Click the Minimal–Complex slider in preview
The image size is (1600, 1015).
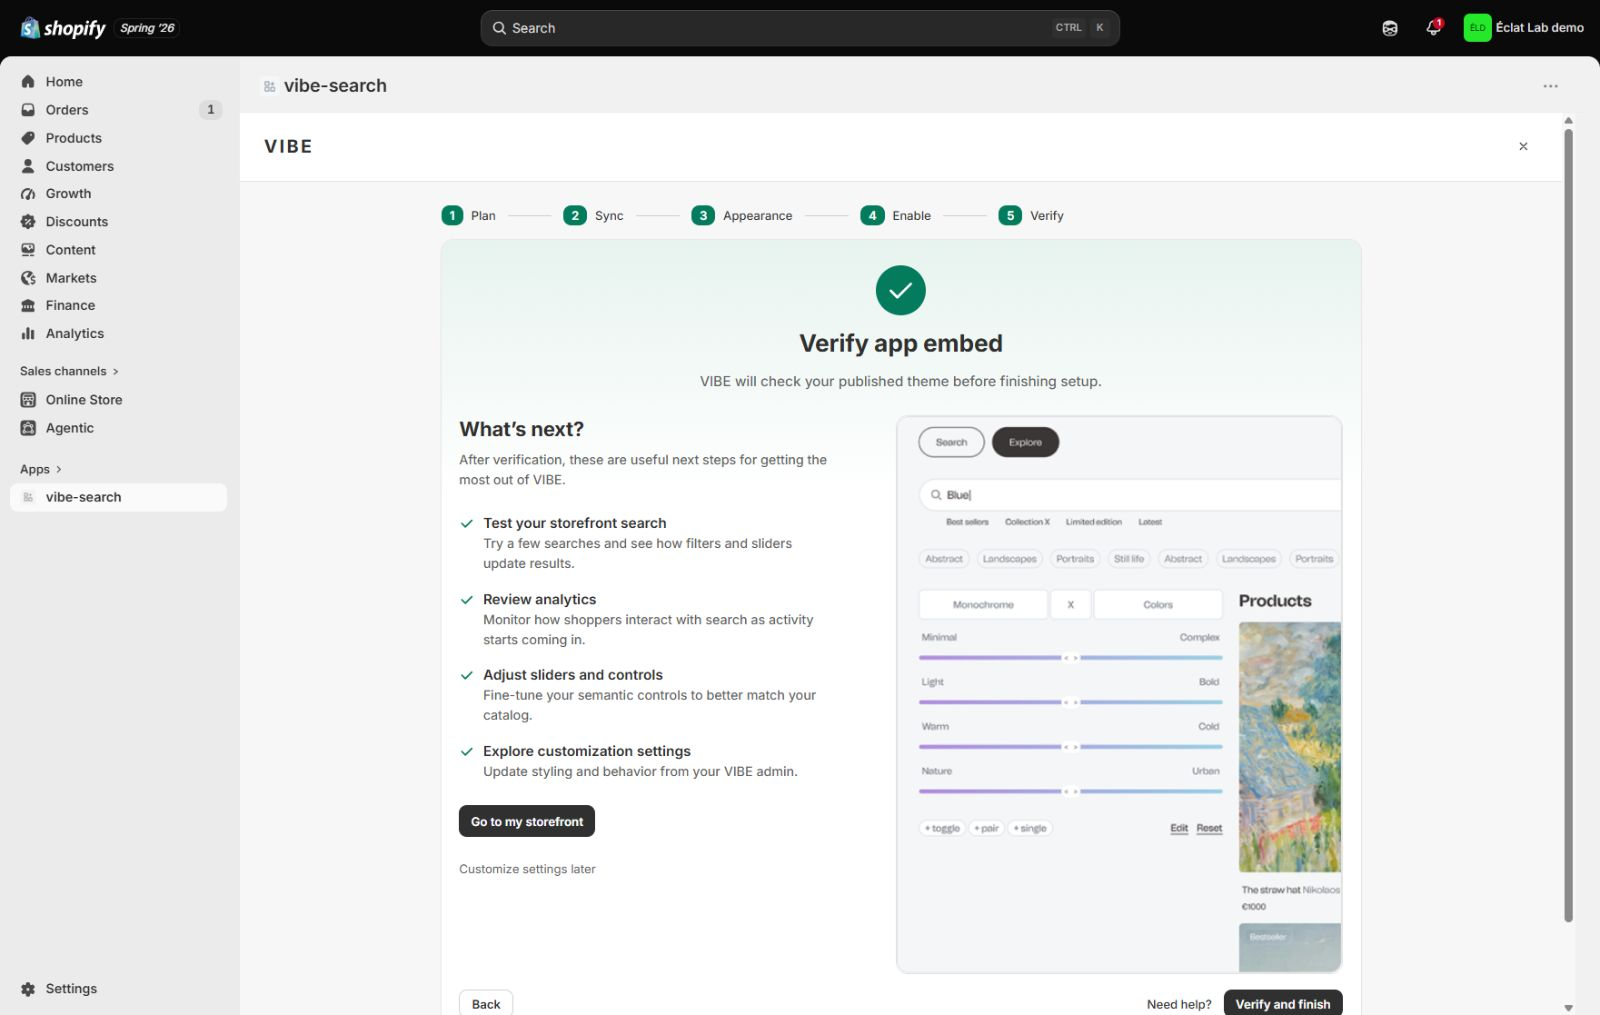[x=1070, y=658]
